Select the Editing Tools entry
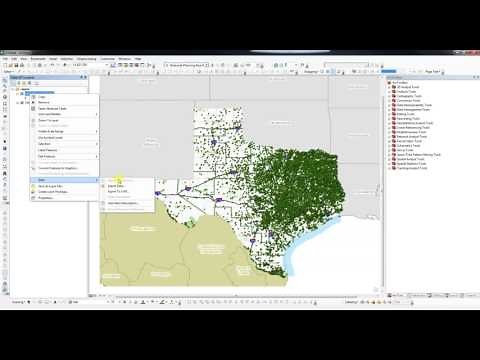 (405, 114)
